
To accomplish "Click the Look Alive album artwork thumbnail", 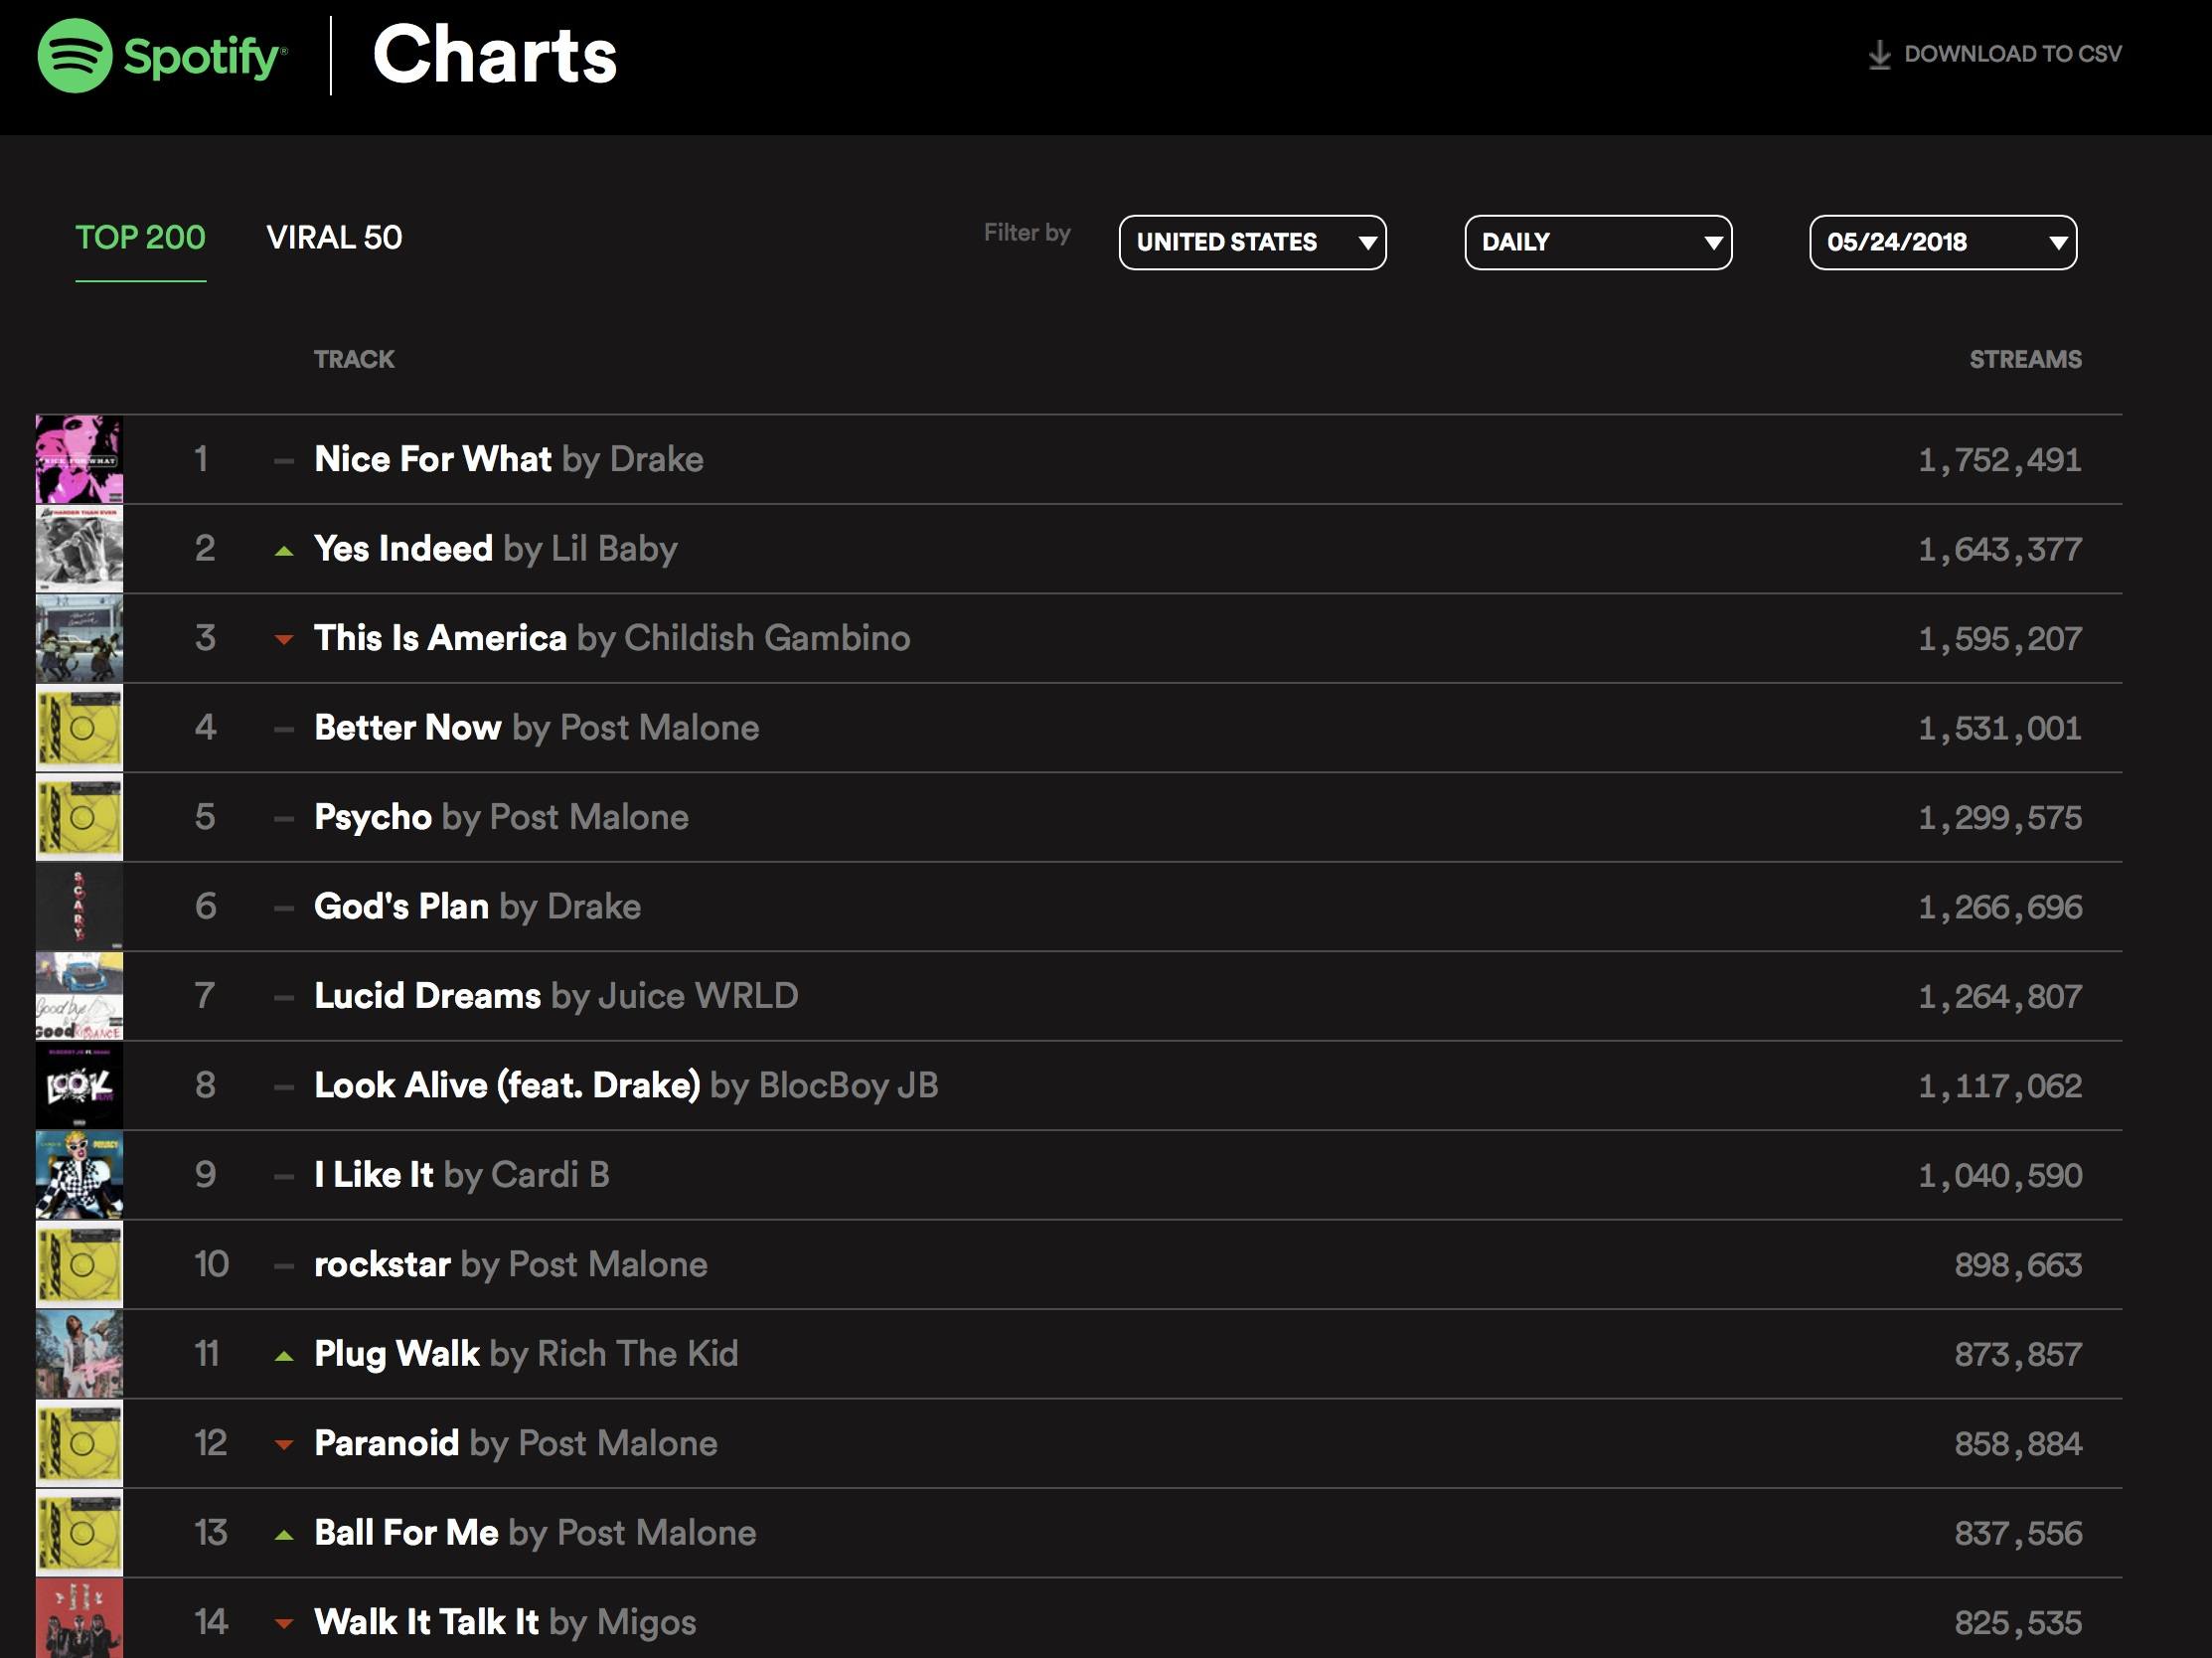I will tap(79, 1085).
